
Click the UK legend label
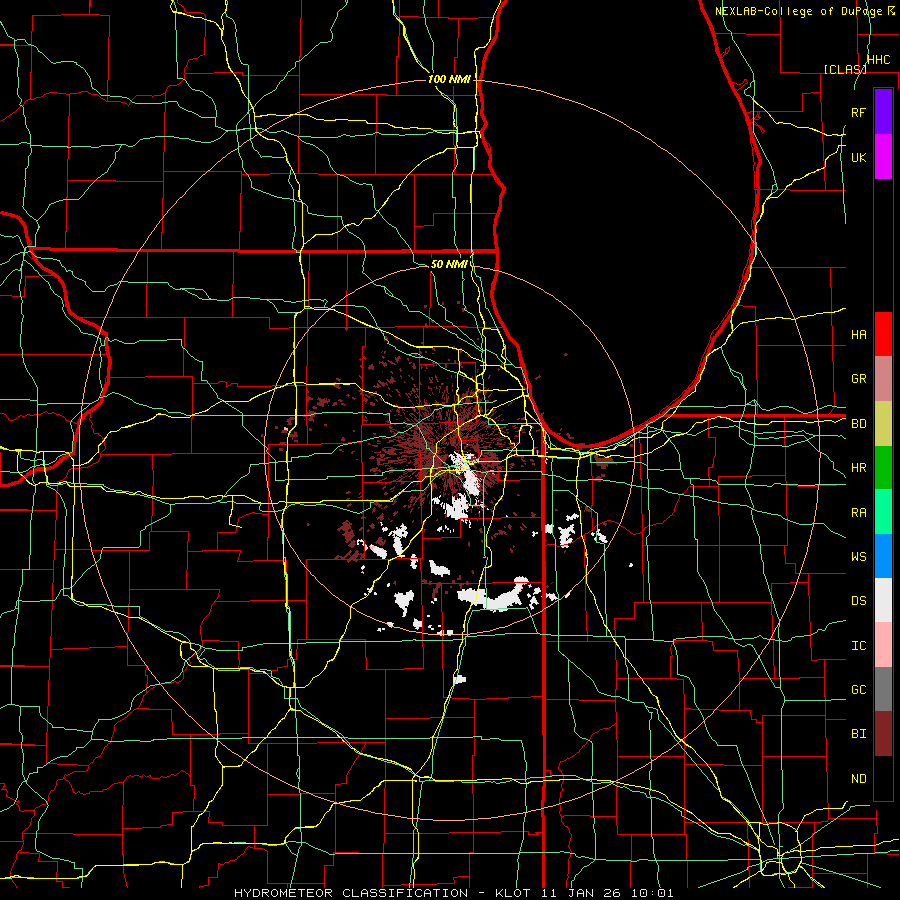coord(859,157)
